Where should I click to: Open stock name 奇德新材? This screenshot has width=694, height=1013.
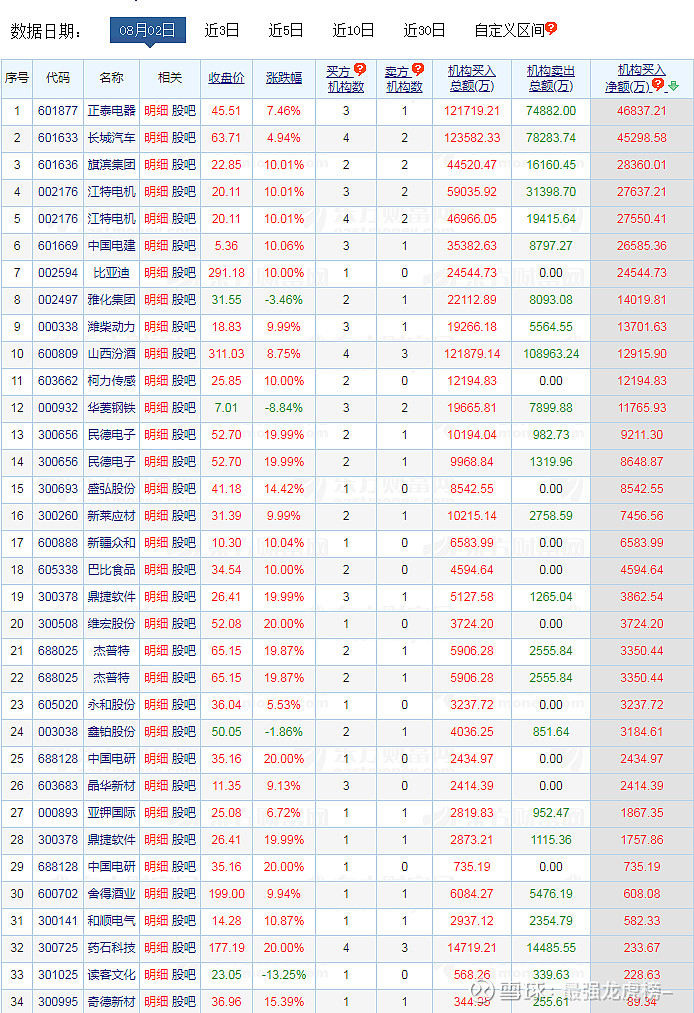click(111, 1002)
